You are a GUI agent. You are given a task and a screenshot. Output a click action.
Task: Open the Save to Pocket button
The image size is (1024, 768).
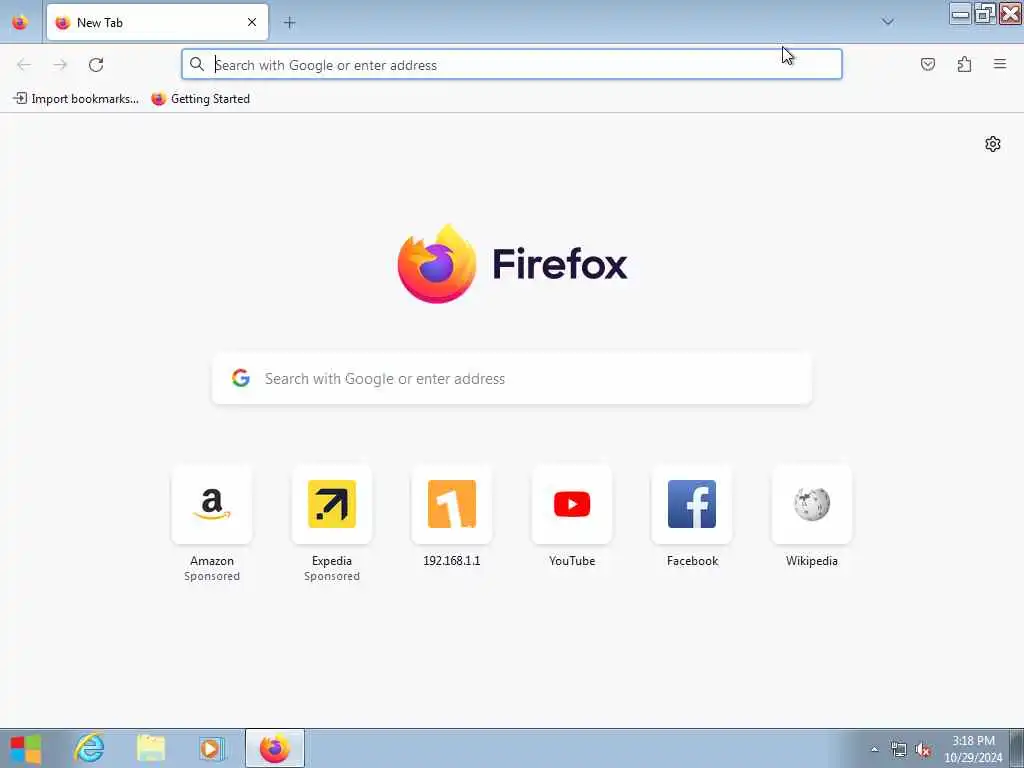click(x=928, y=64)
